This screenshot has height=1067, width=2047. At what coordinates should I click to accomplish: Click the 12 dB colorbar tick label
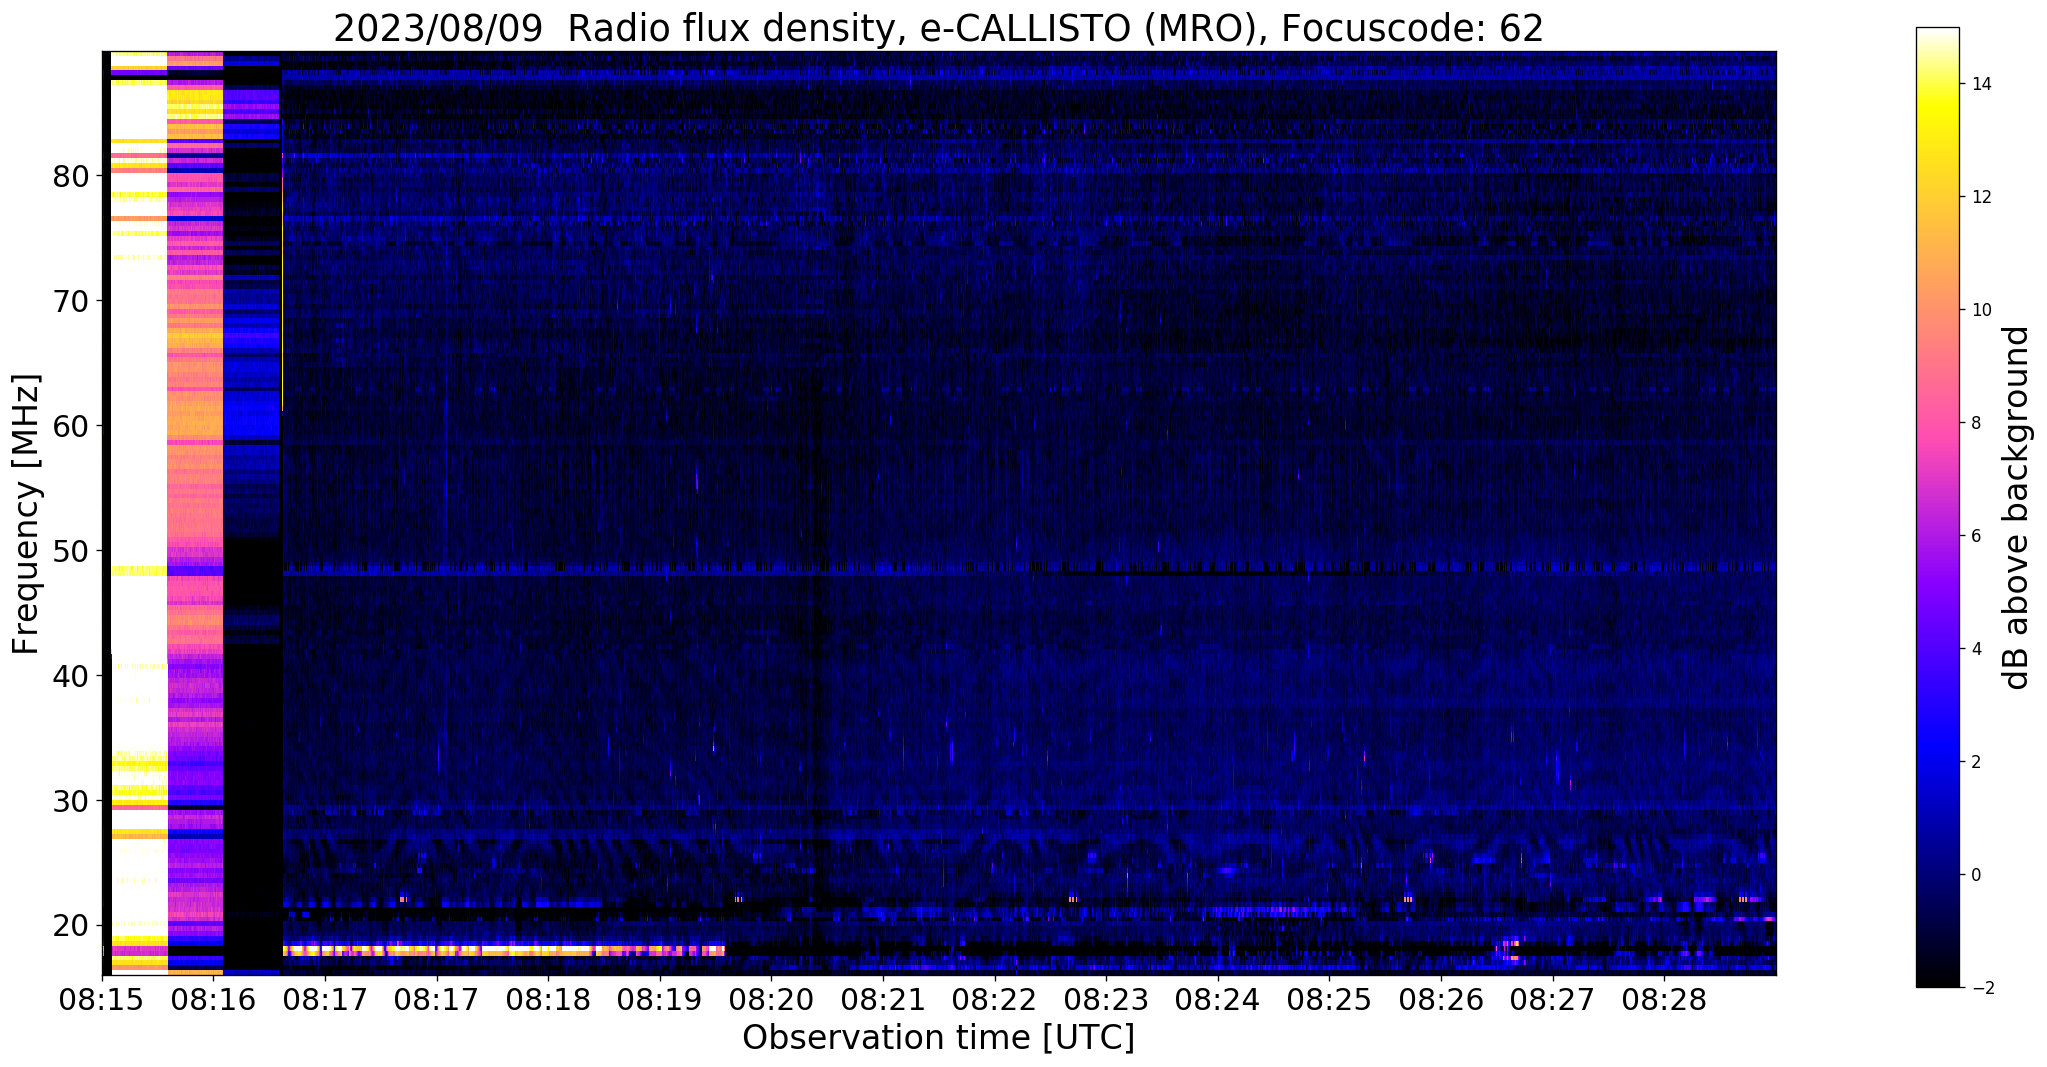pos(1982,197)
